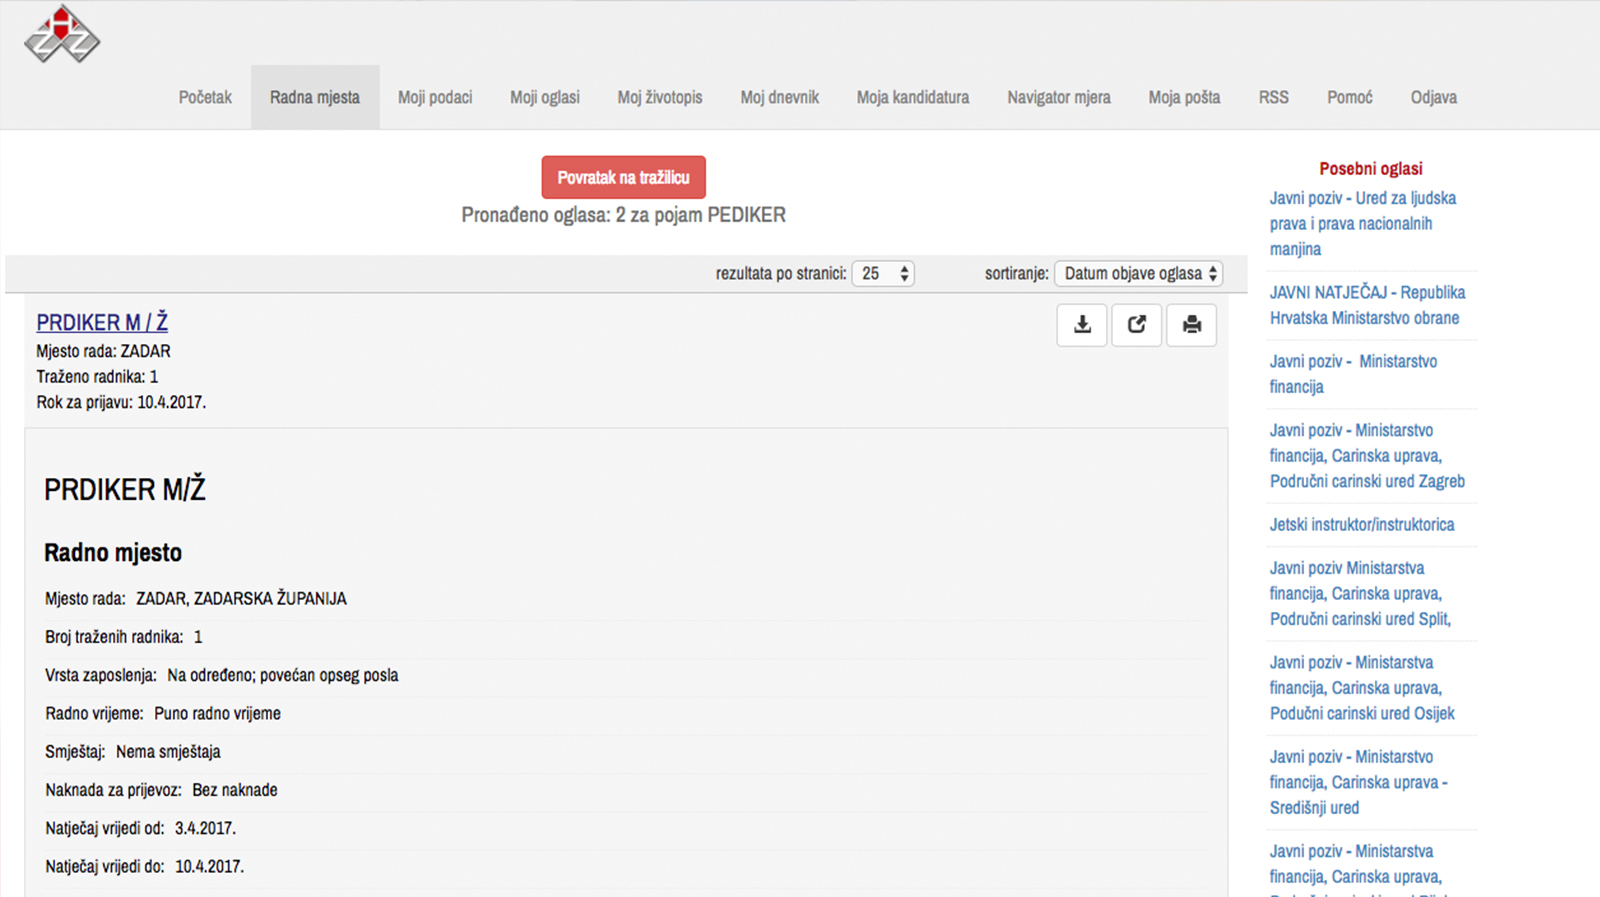
Task: Download the PRDIKER job listing
Action: pyautogui.click(x=1082, y=325)
